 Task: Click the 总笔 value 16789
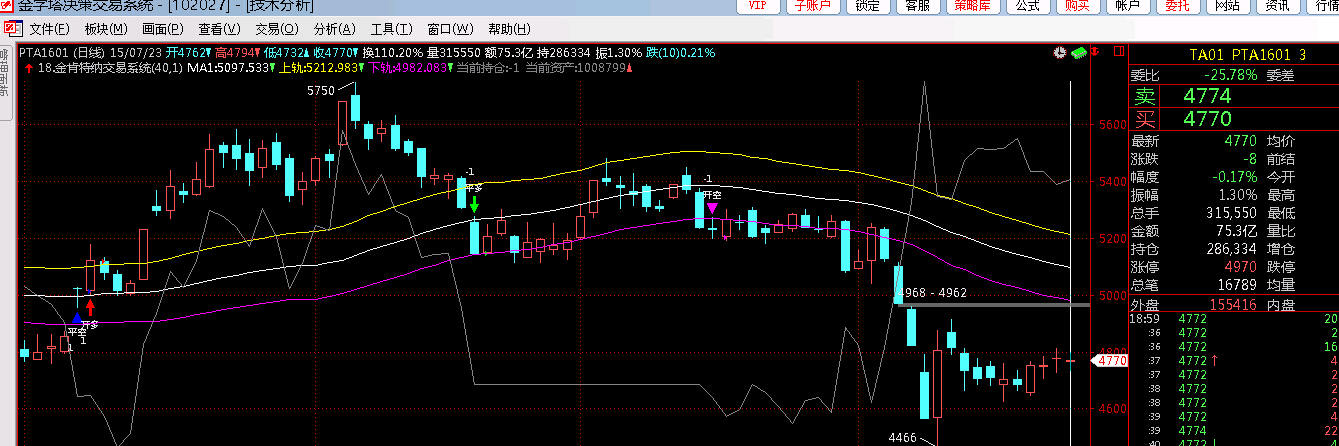1237,285
